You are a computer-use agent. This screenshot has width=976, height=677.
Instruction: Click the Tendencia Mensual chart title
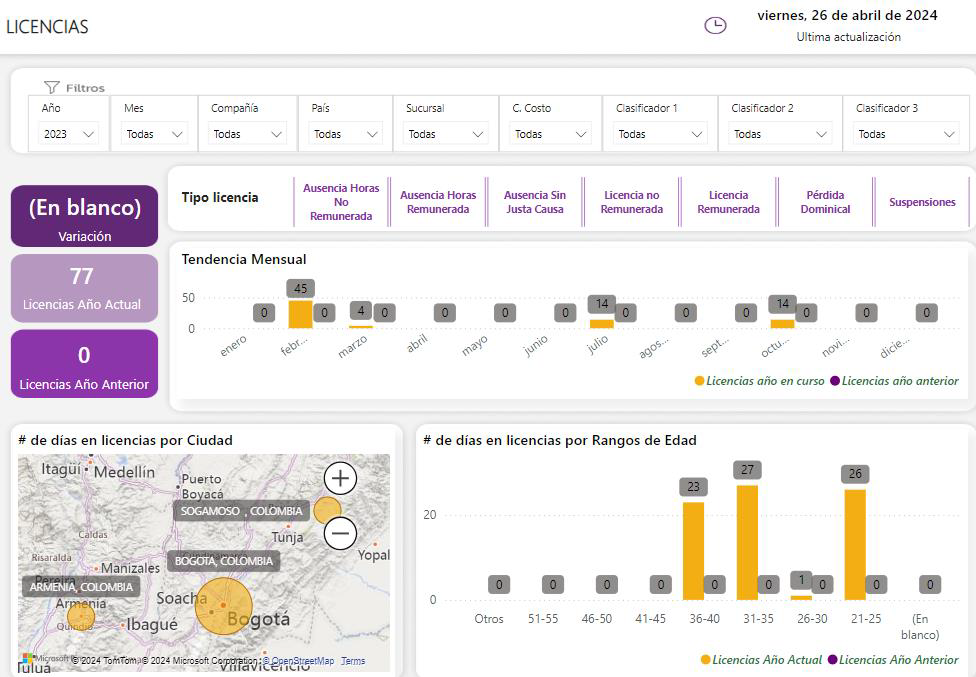coord(244,259)
